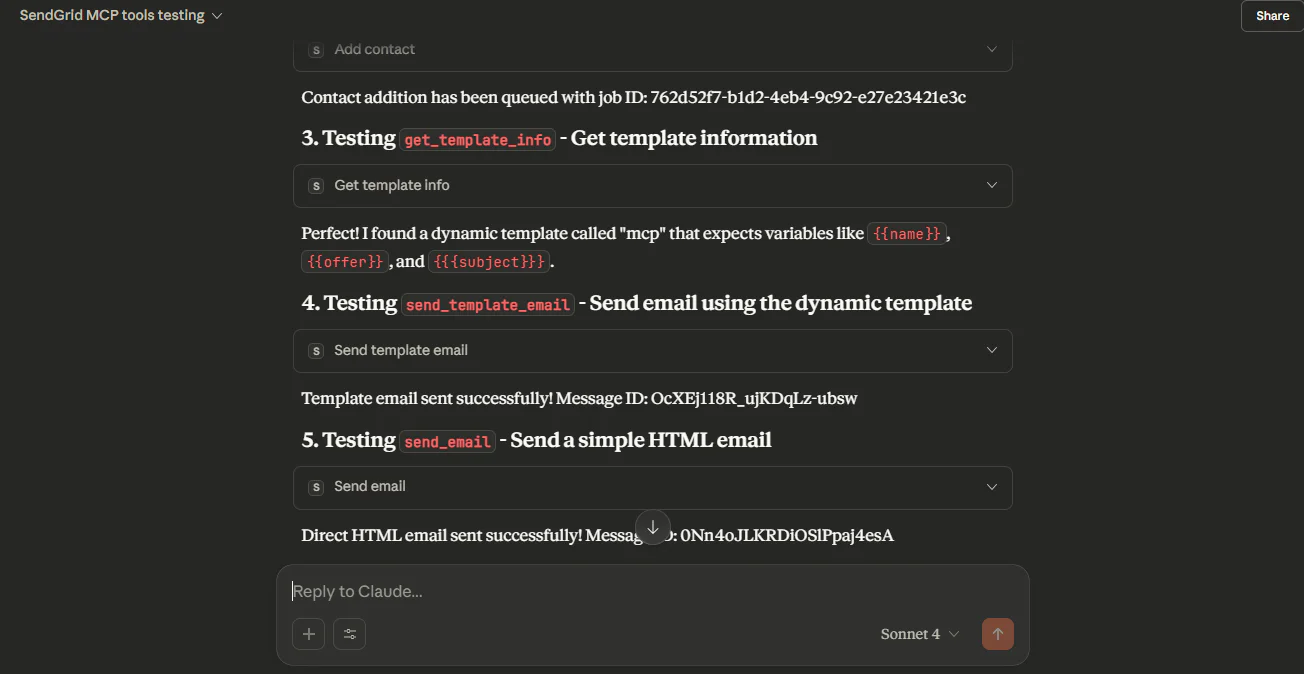1304x674 pixels.
Task: Click the SendGrid icon on the Send email card
Action: click(316, 487)
